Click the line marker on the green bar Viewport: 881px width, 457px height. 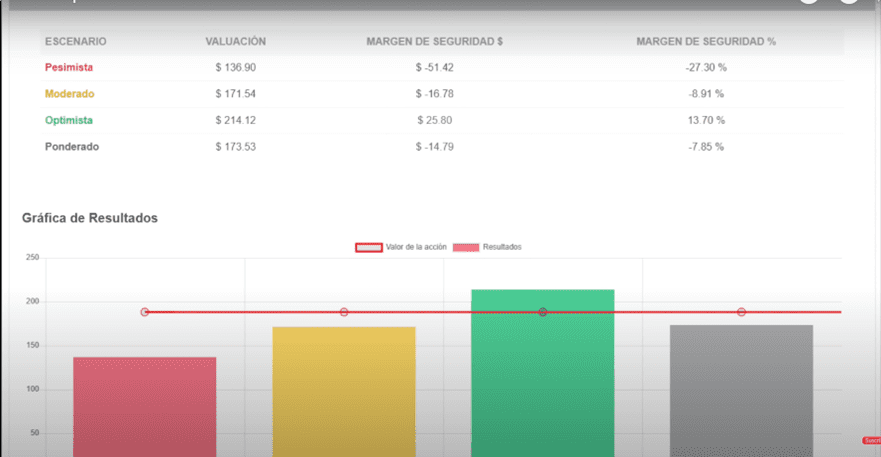543,312
